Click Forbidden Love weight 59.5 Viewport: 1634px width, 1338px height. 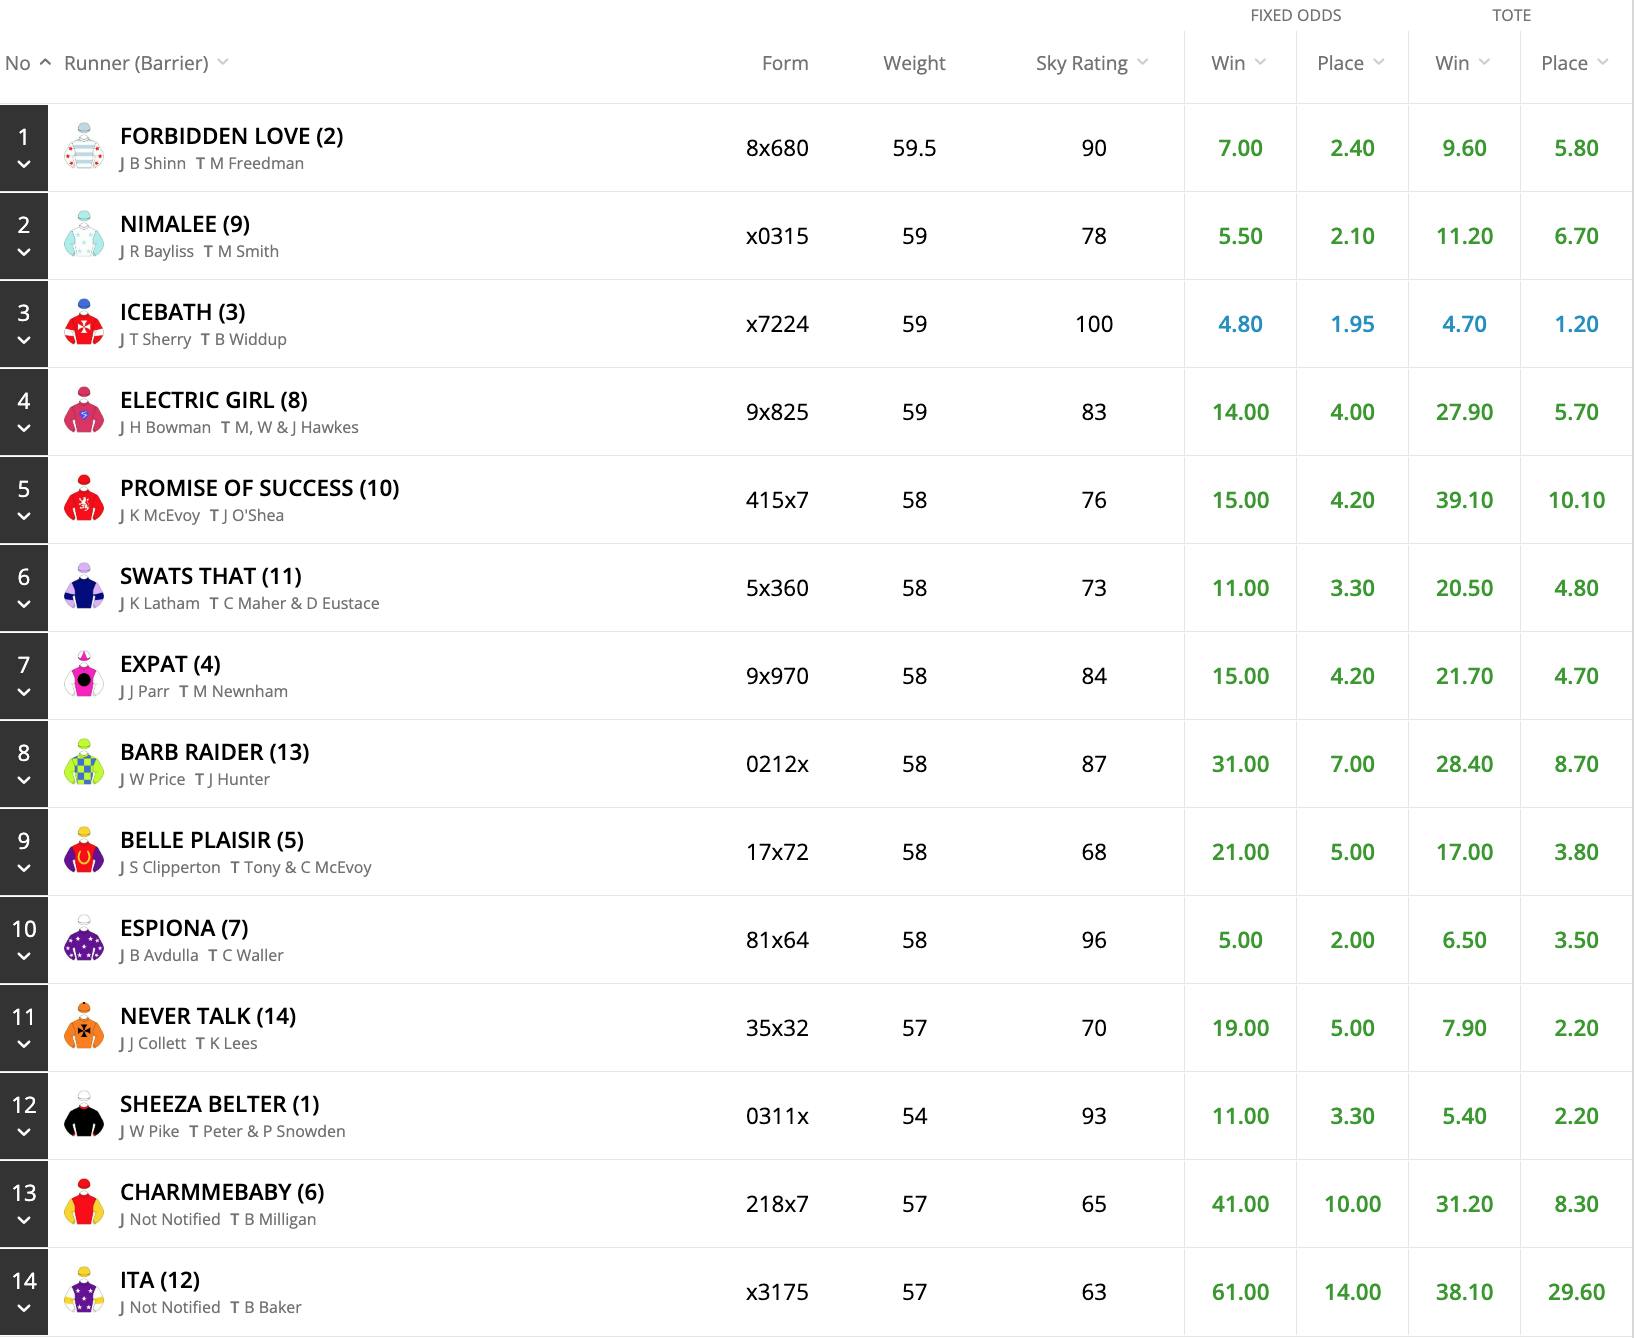914,148
